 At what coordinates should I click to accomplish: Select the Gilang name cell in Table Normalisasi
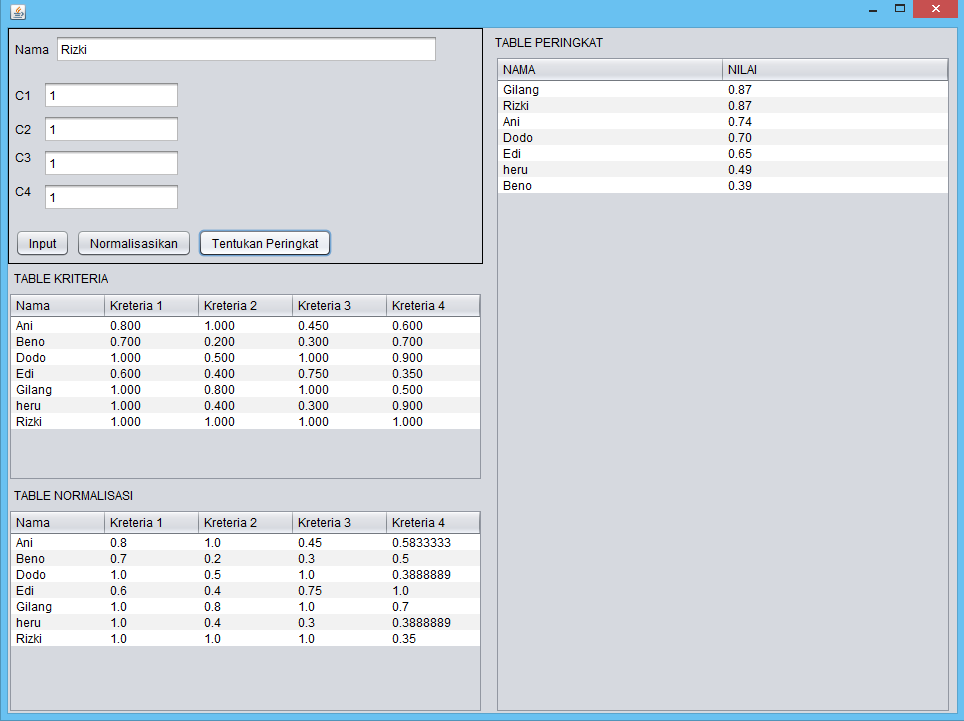58,607
